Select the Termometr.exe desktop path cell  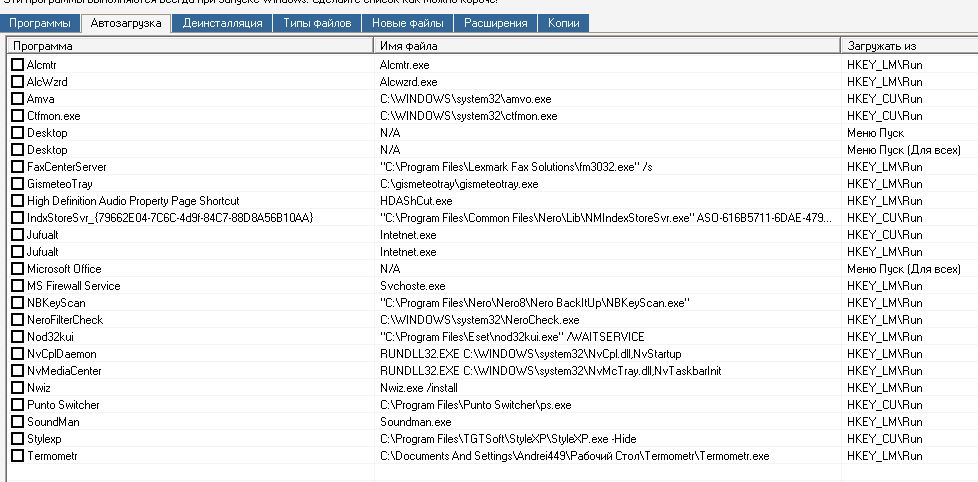tap(574, 456)
